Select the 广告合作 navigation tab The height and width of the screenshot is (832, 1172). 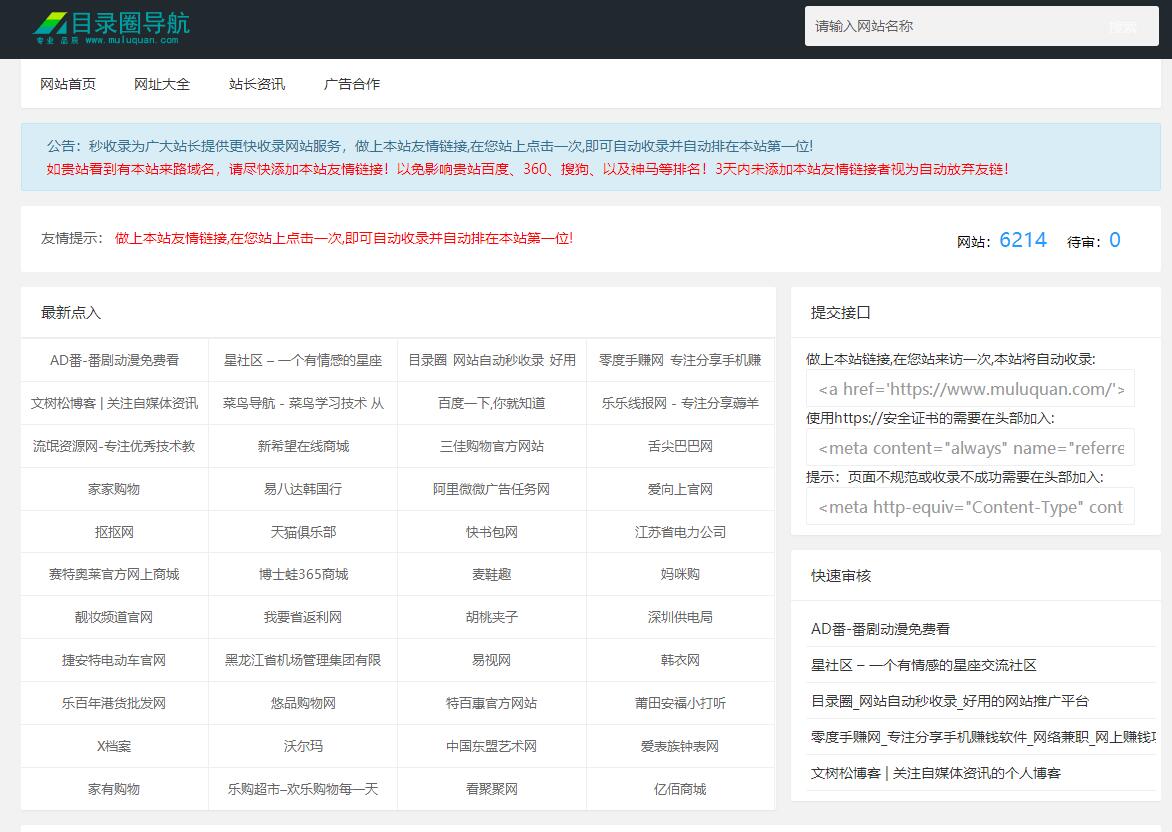350,84
